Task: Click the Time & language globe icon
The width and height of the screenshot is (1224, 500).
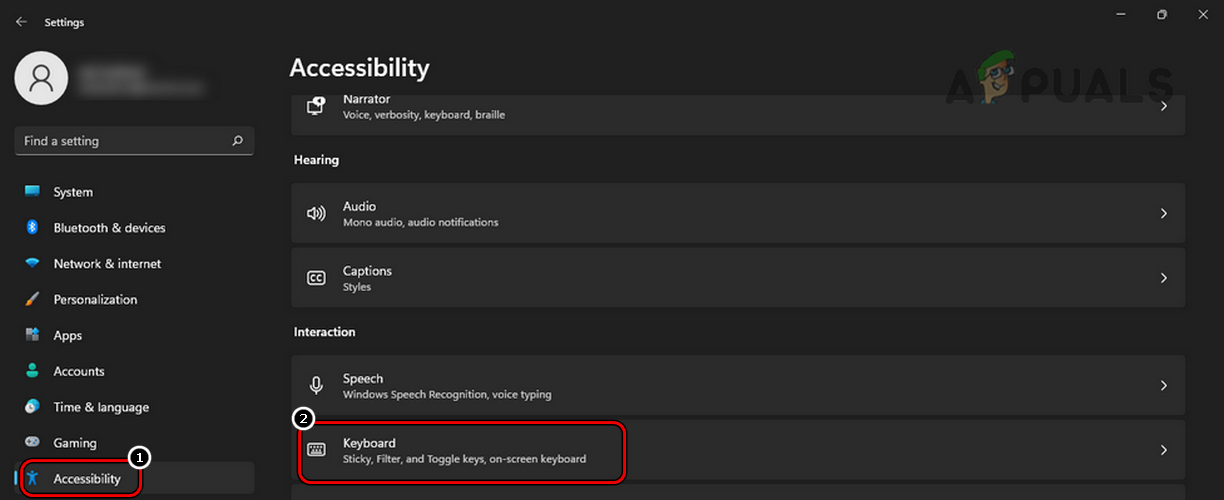Action: pyautogui.click(x=32, y=407)
